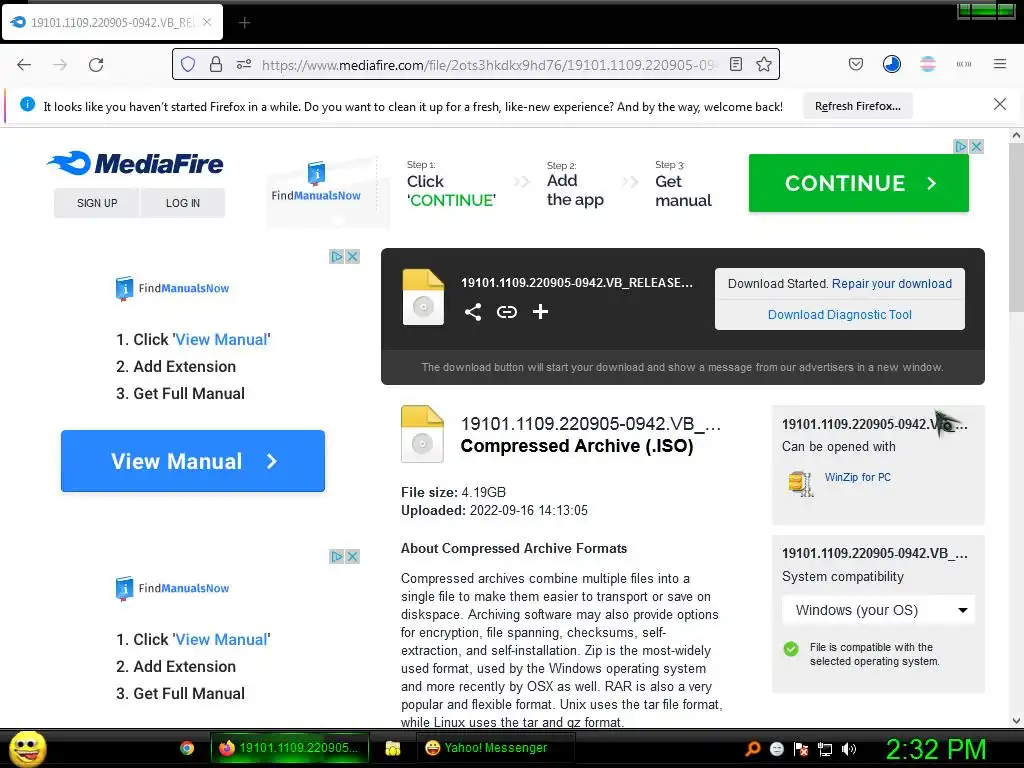Click the Chrome icon on taskbar
This screenshot has height=768, width=1024.
pyautogui.click(x=187, y=748)
